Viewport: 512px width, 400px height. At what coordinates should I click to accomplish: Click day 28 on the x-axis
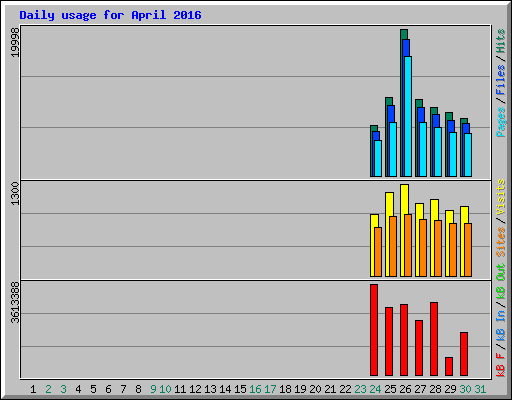pos(435,389)
